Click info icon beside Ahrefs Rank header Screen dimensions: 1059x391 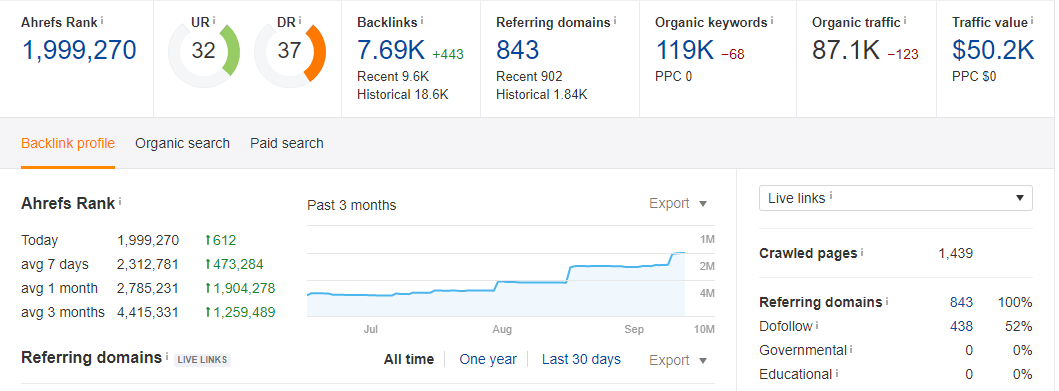pyautogui.click(x=102, y=20)
